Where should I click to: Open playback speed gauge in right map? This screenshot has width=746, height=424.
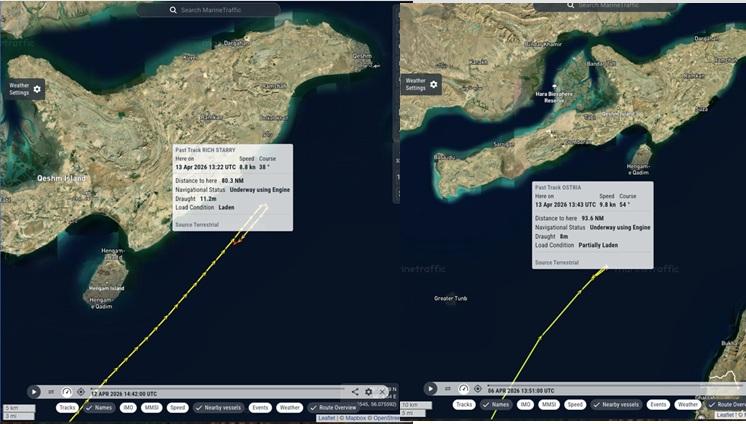click(x=463, y=389)
